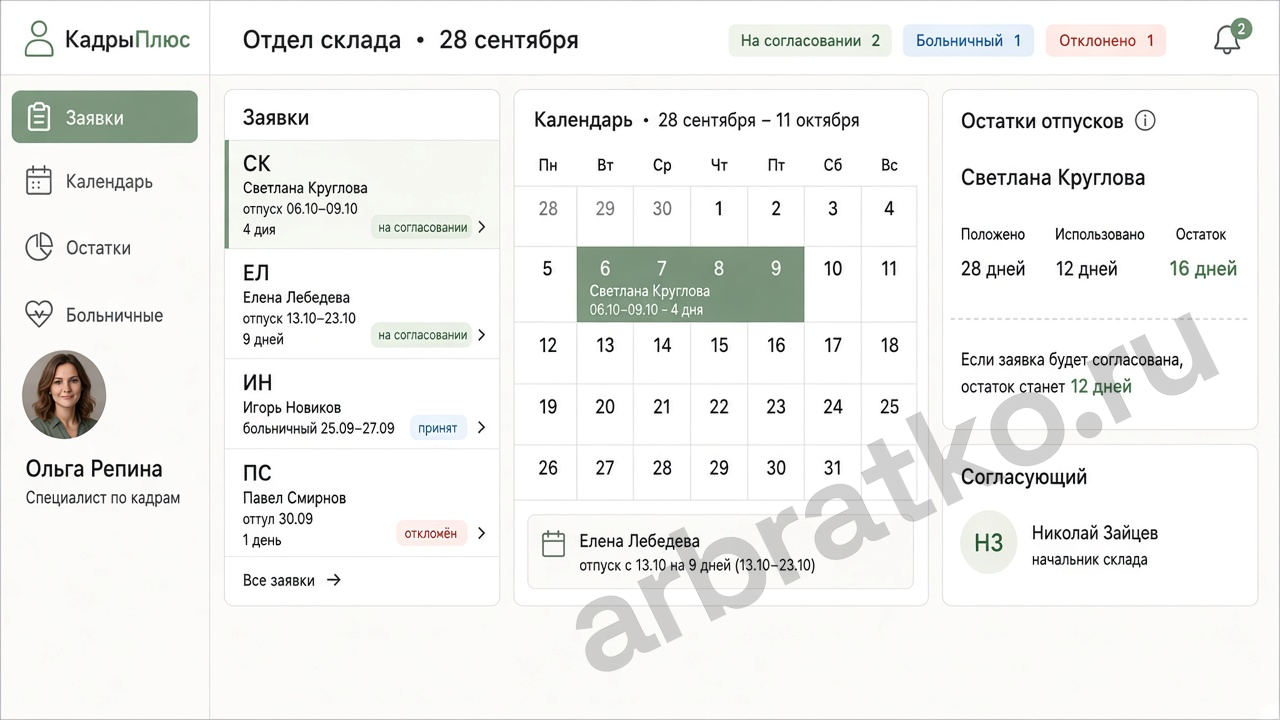Select calendar day 31
This screenshot has height=720, width=1280.
[x=833, y=467]
